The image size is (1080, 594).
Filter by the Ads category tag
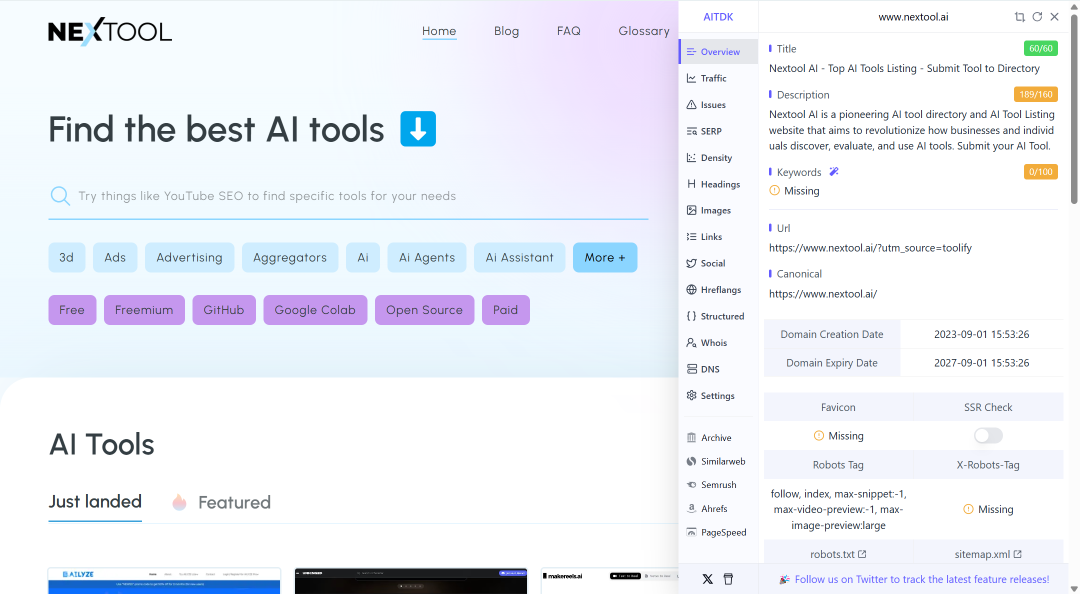[x=115, y=257]
